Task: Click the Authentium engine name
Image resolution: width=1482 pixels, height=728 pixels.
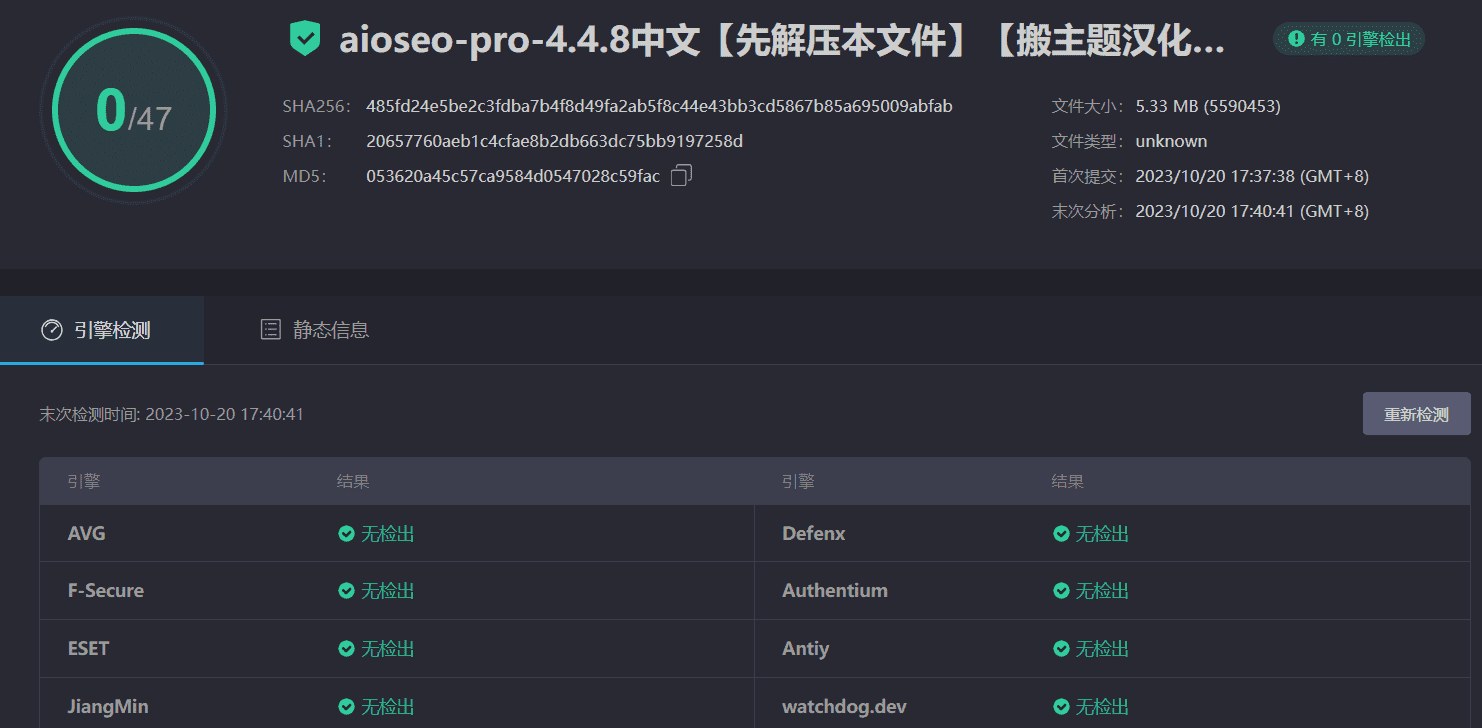Action: [x=835, y=591]
